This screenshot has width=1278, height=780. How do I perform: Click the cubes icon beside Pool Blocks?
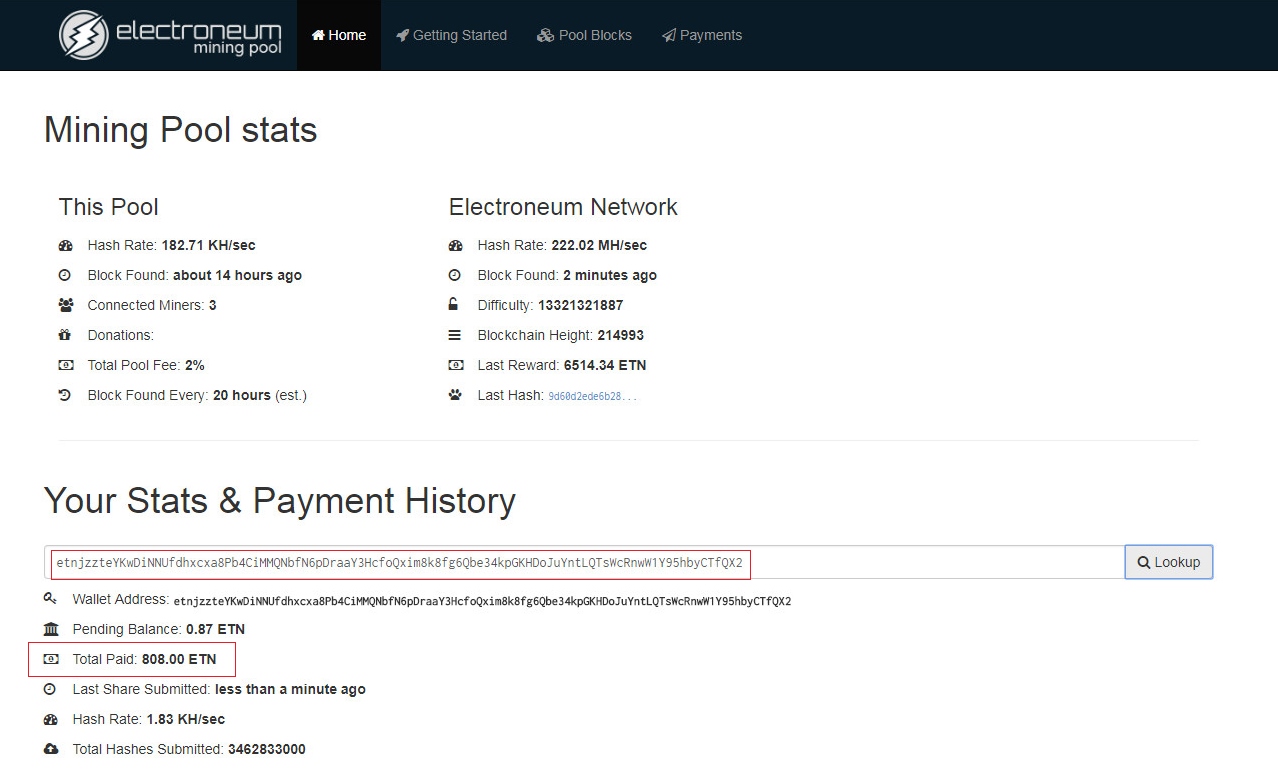tap(545, 35)
